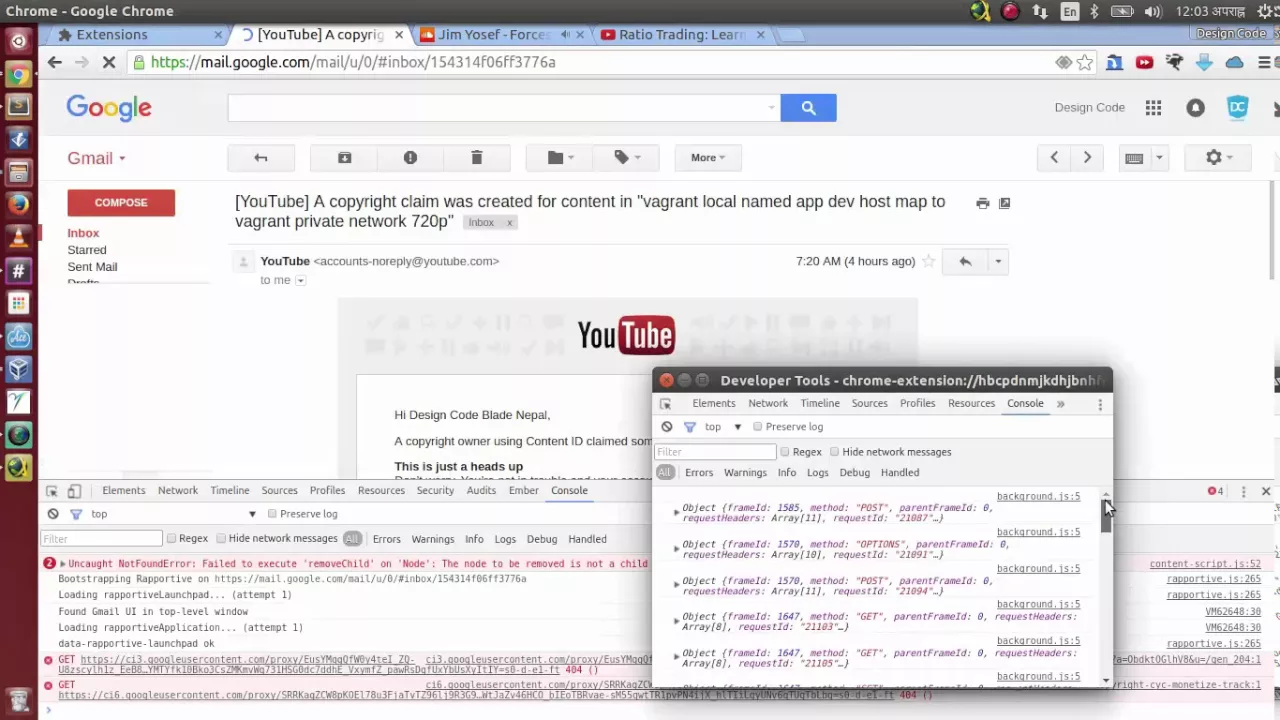This screenshot has height=720, width=1280.
Task: Click the Google logo
Action: [109, 108]
